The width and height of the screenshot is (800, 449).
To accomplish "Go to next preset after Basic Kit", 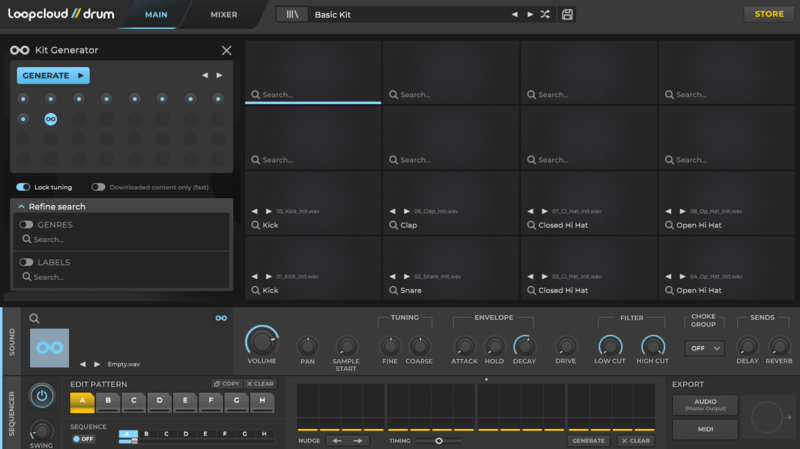I will coord(529,15).
